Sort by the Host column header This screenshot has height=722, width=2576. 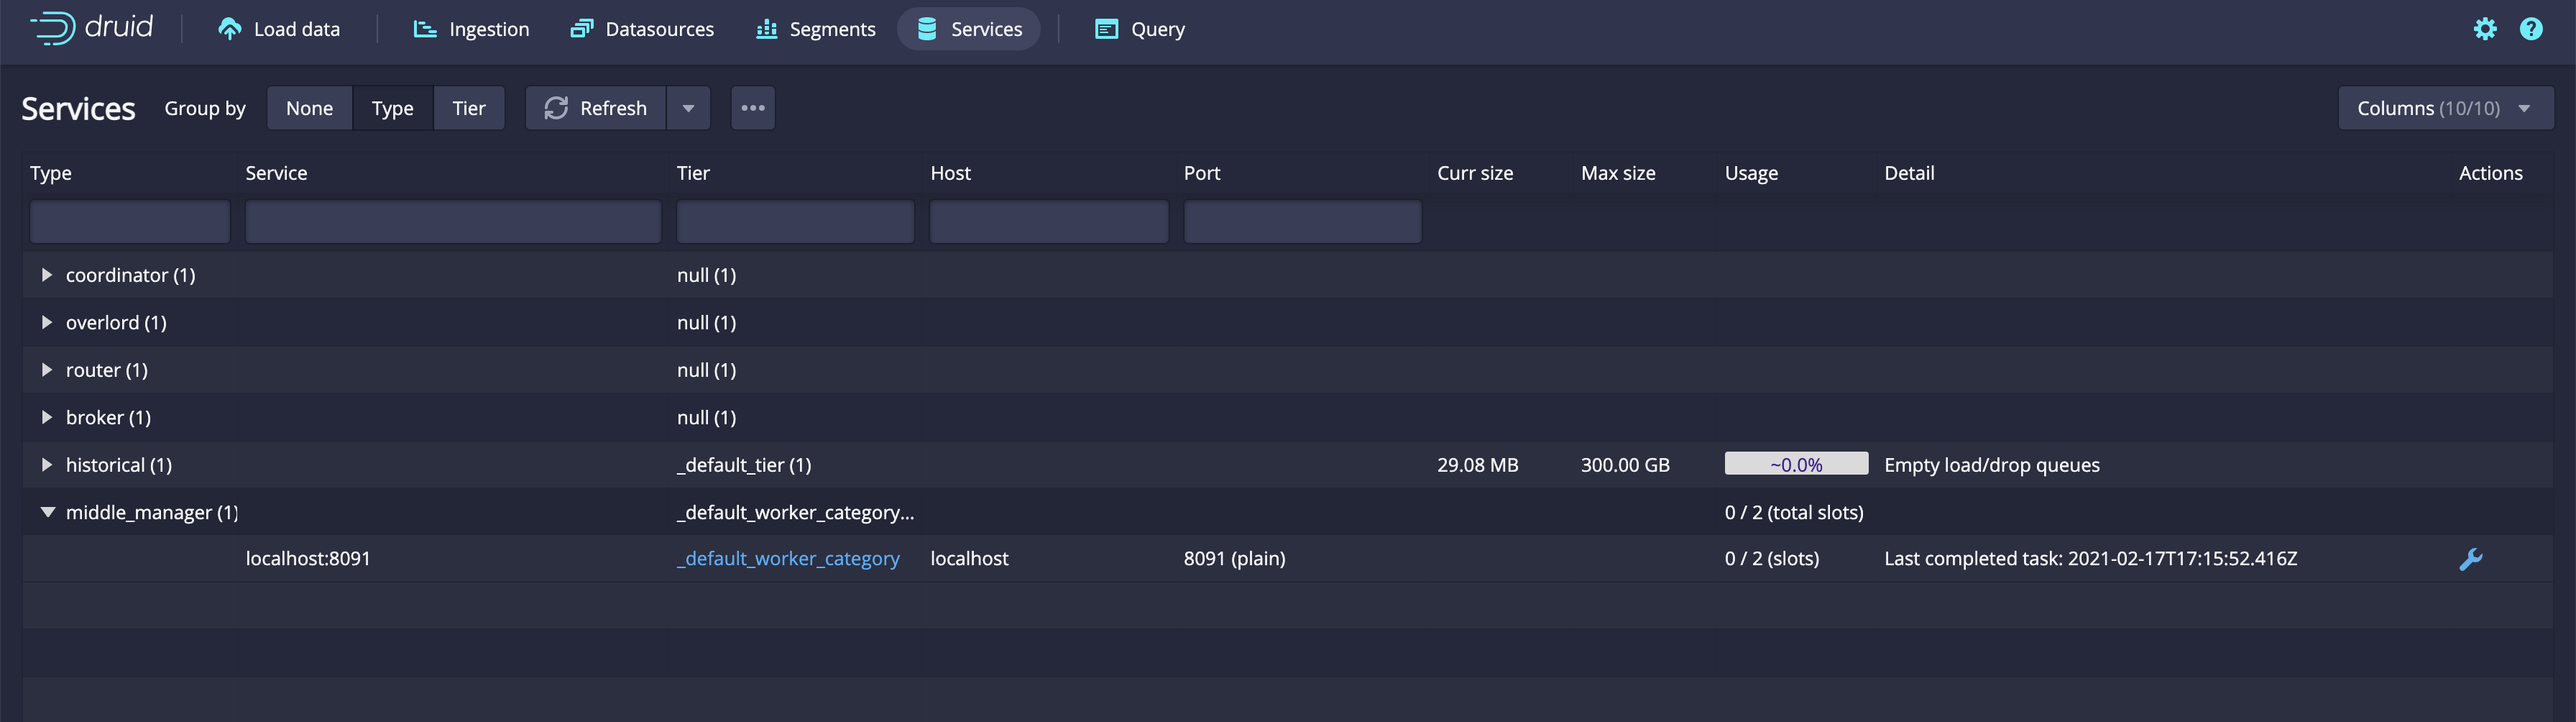point(950,173)
